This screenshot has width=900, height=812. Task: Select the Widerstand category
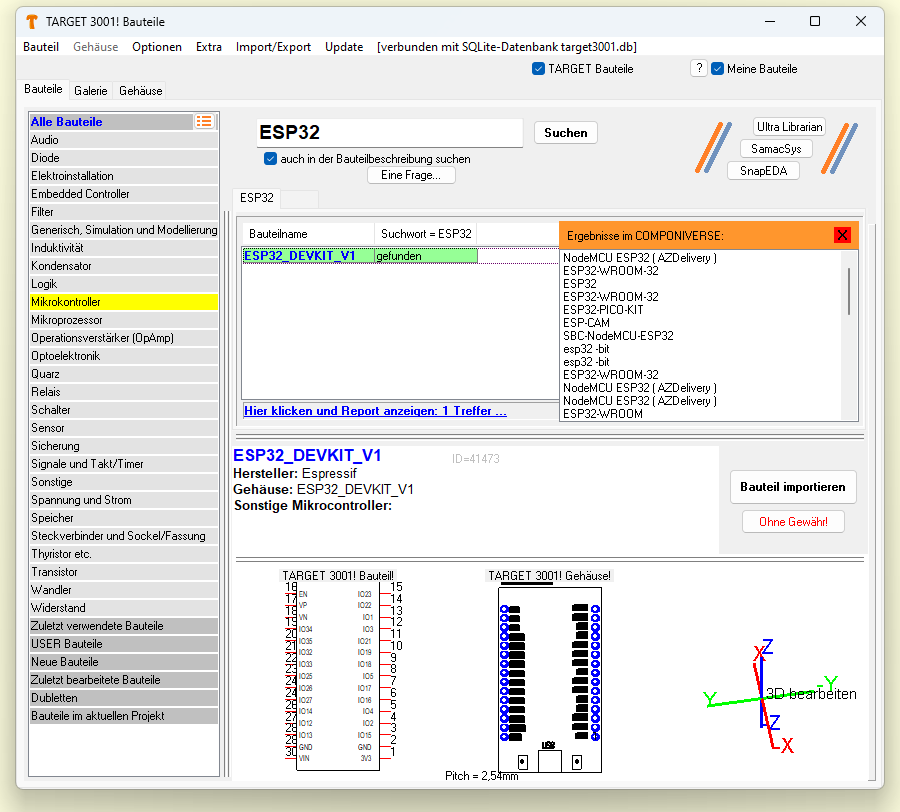click(123, 608)
